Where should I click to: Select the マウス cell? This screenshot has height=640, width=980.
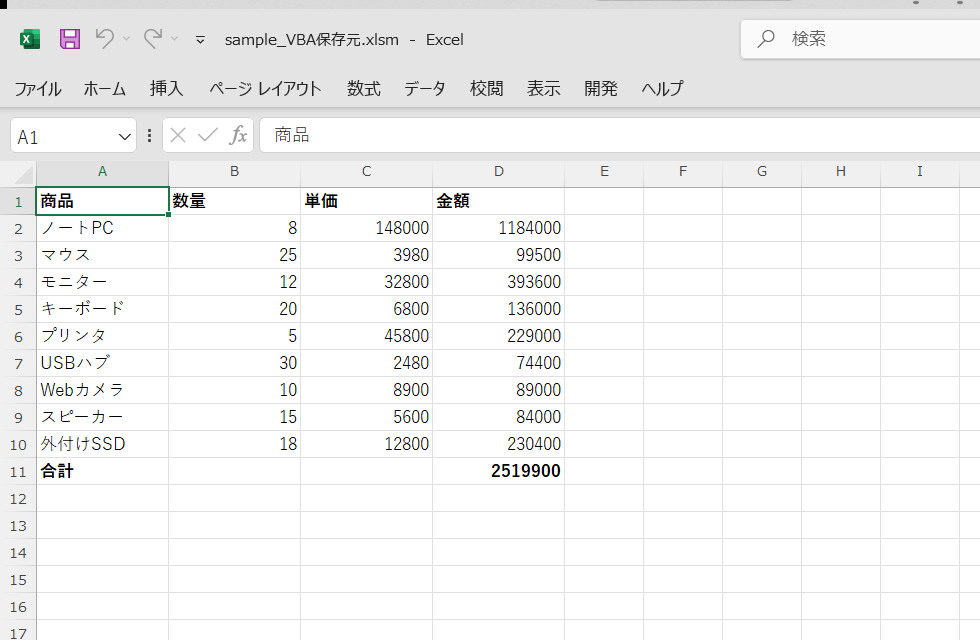click(102, 255)
